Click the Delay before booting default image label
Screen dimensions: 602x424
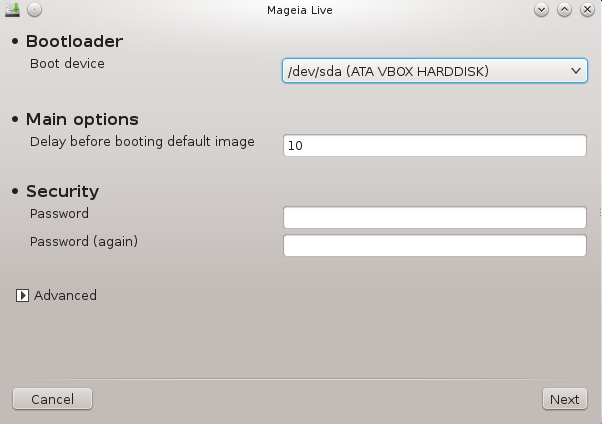point(142,141)
